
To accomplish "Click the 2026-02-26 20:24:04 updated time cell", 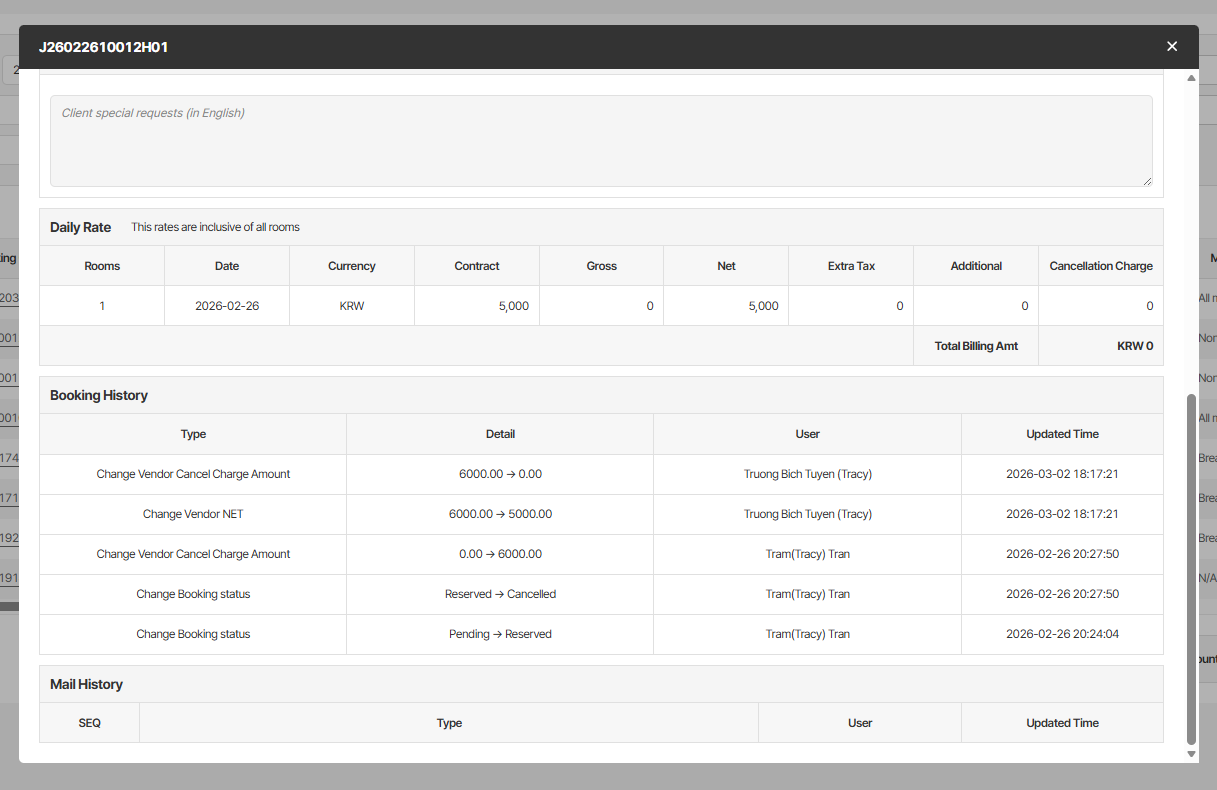I will click(x=1062, y=634).
